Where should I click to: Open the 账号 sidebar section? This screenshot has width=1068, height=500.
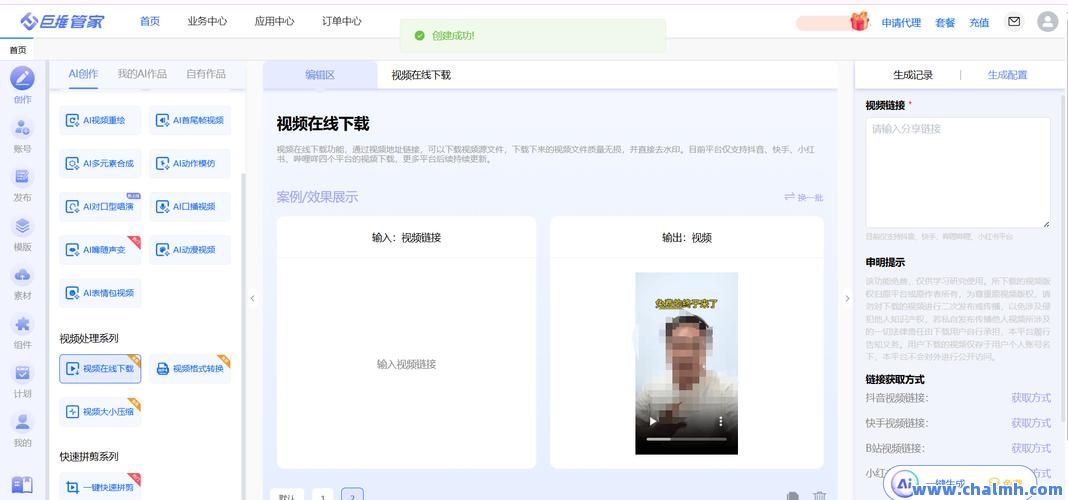(22, 134)
